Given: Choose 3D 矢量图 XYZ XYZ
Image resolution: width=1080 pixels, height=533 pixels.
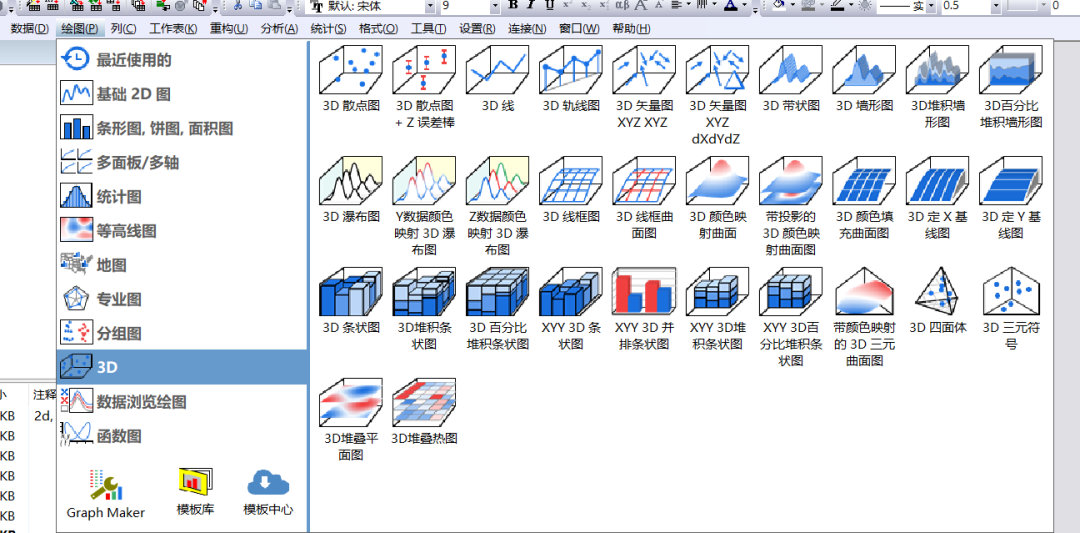Looking at the screenshot, I should 644,87.
